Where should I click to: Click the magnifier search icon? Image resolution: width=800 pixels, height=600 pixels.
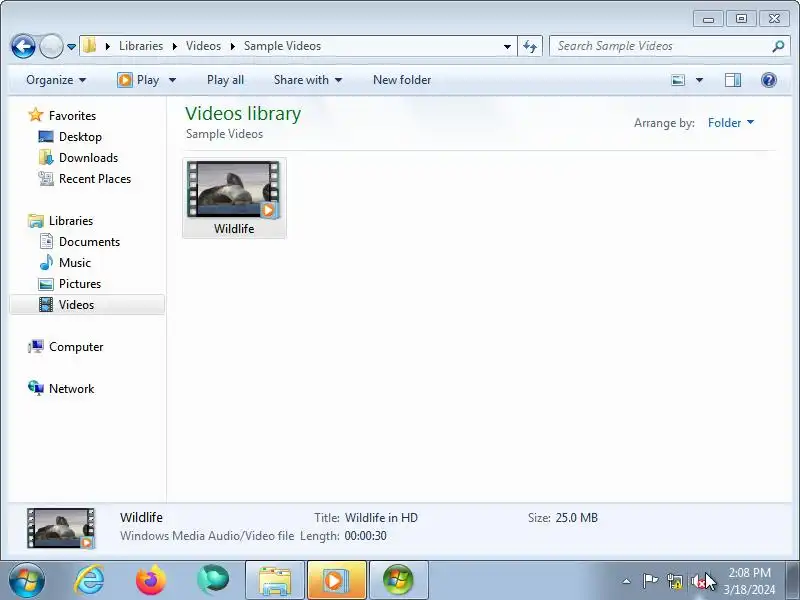778,46
